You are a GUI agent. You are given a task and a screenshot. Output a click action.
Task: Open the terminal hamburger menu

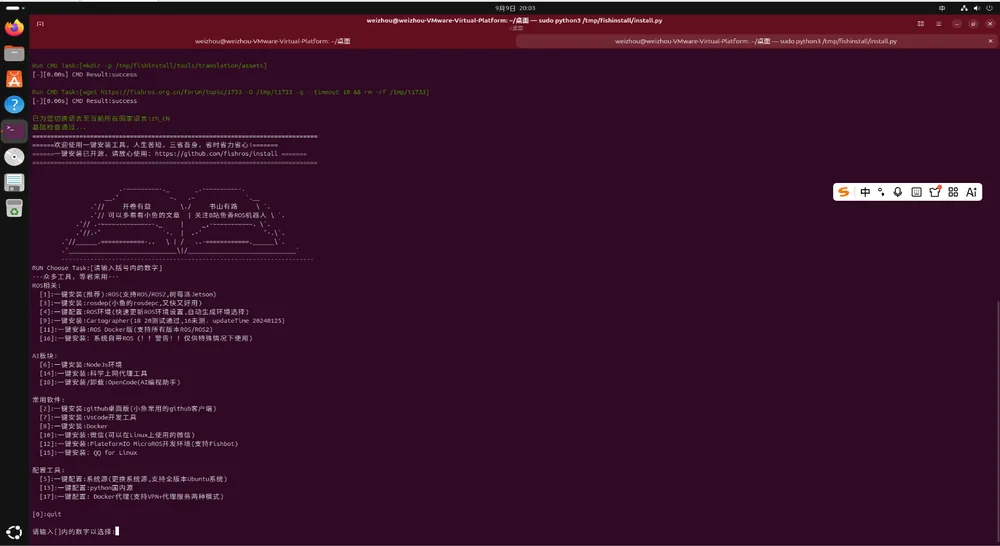[939, 24]
